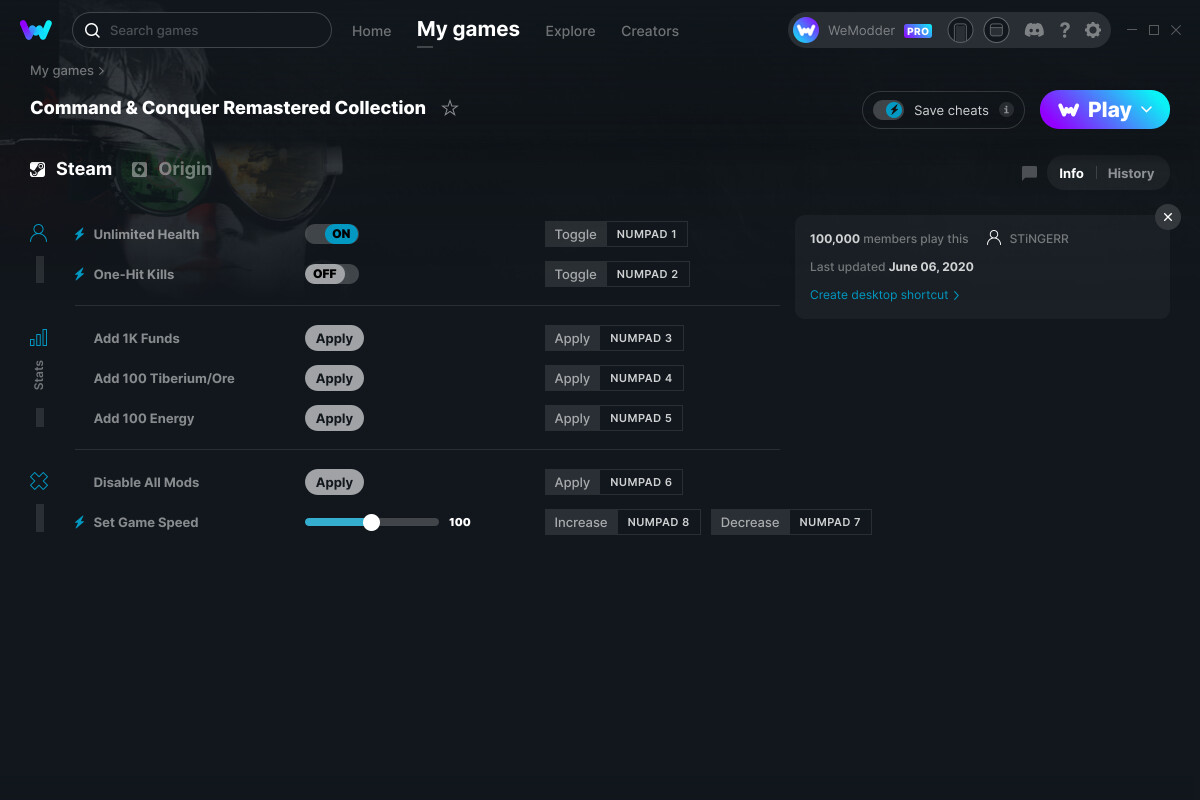
Task: Change NUMPAD 6 hotkey for Disable All Mods
Action: coord(641,482)
